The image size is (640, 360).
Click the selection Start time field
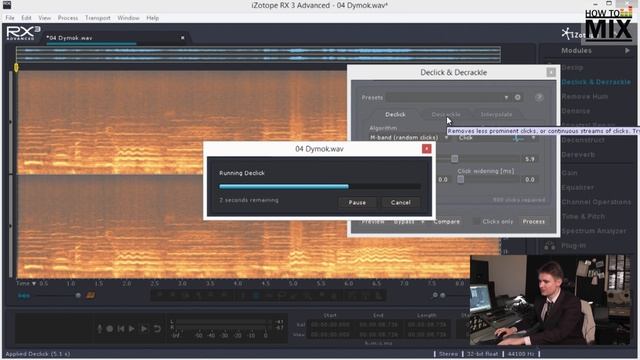[x=330, y=325]
